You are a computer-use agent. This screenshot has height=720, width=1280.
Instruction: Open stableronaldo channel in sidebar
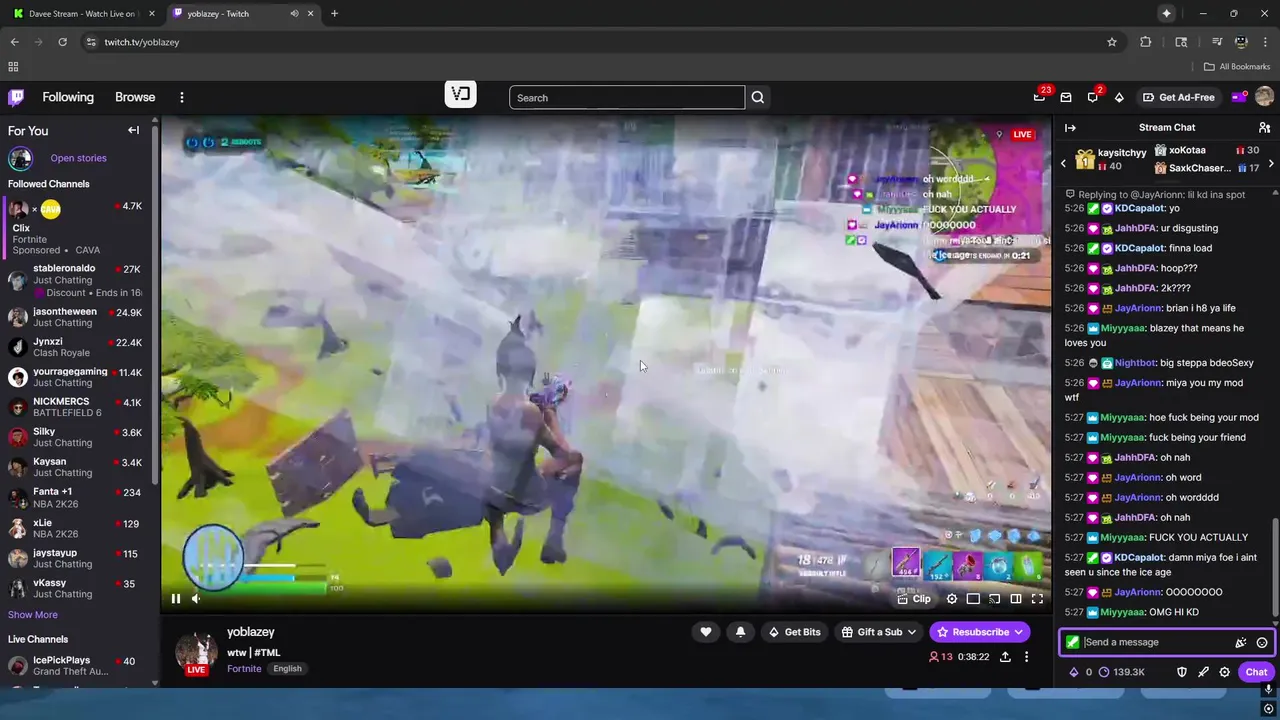(75, 281)
